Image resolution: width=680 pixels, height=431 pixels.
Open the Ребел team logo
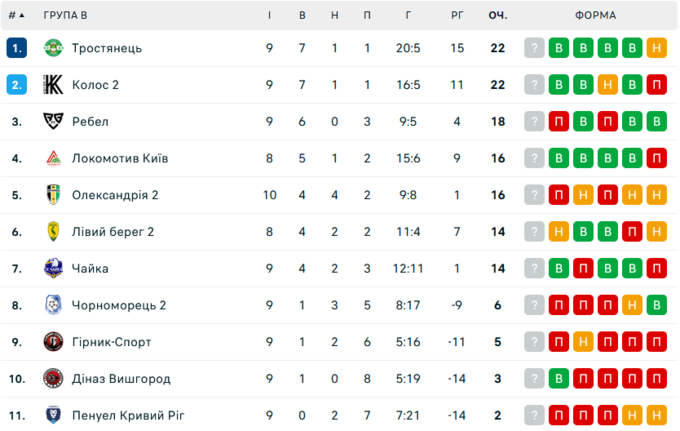(x=53, y=122)
